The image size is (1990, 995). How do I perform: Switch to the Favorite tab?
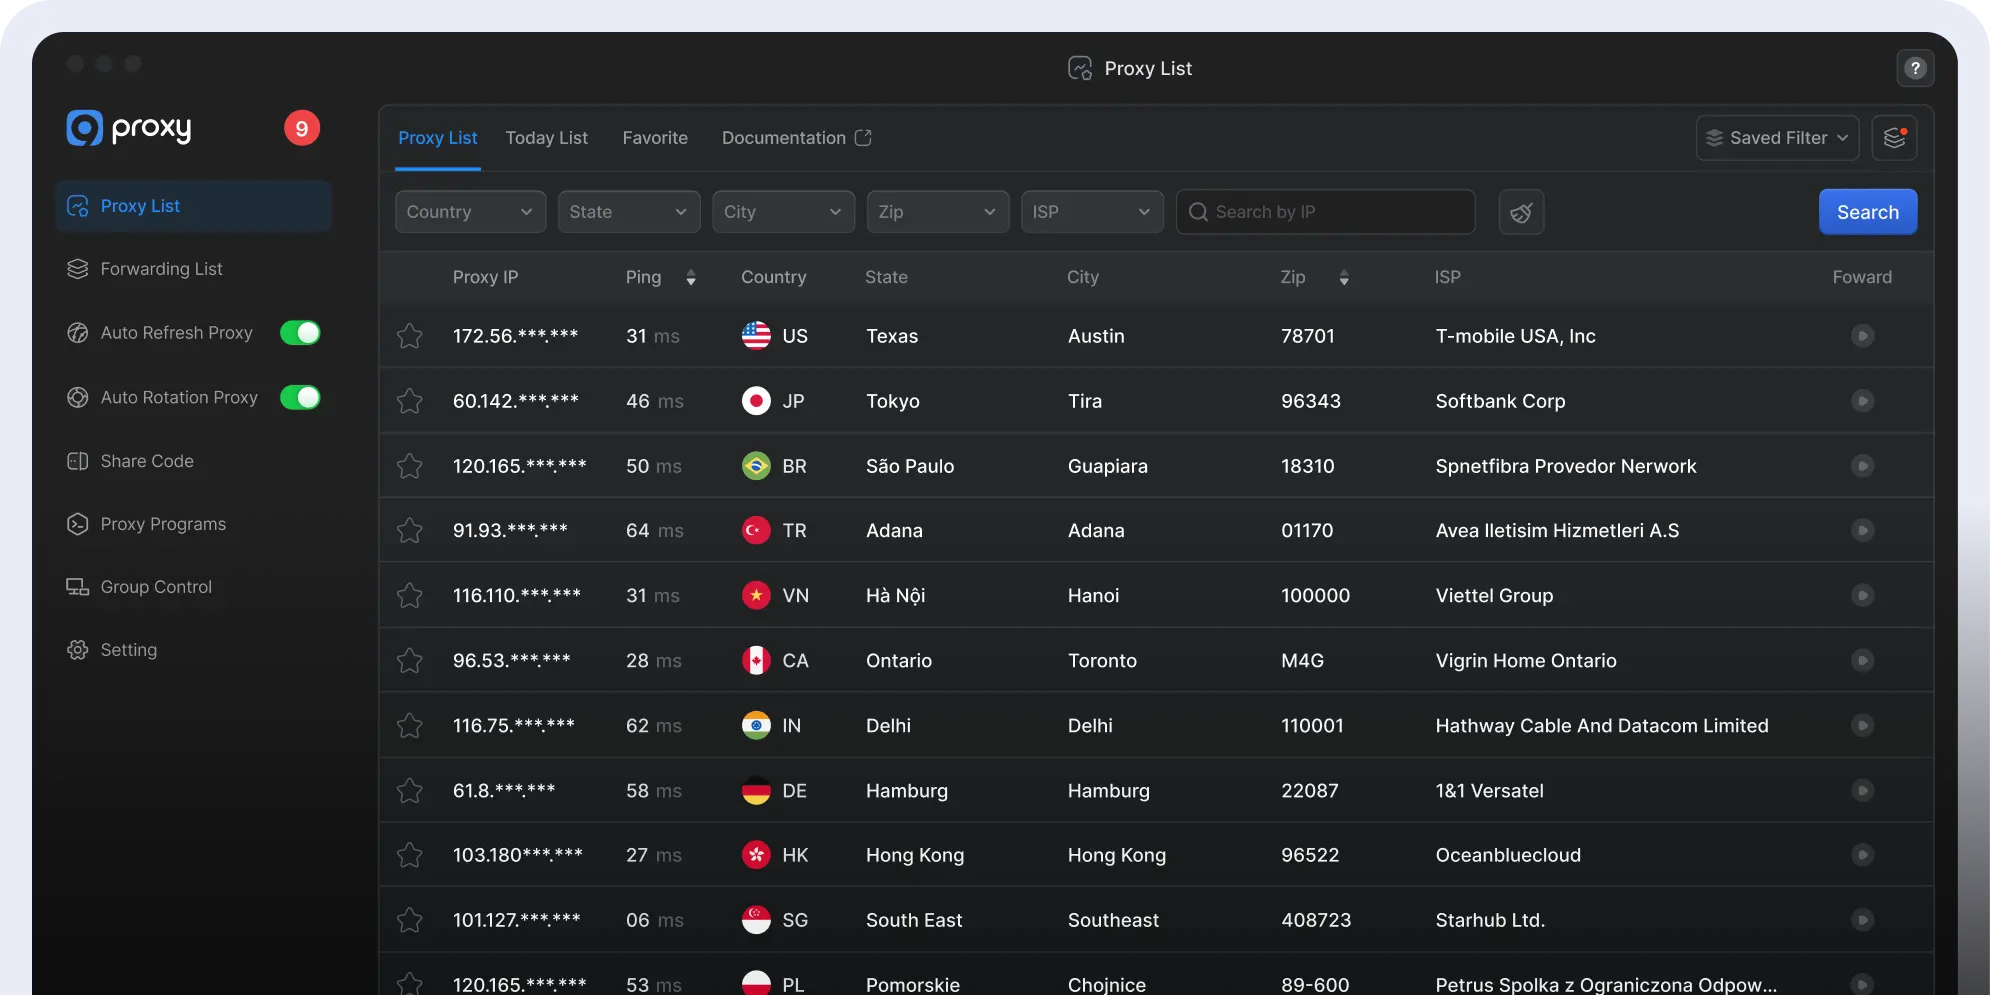click(x=655, y=138)
